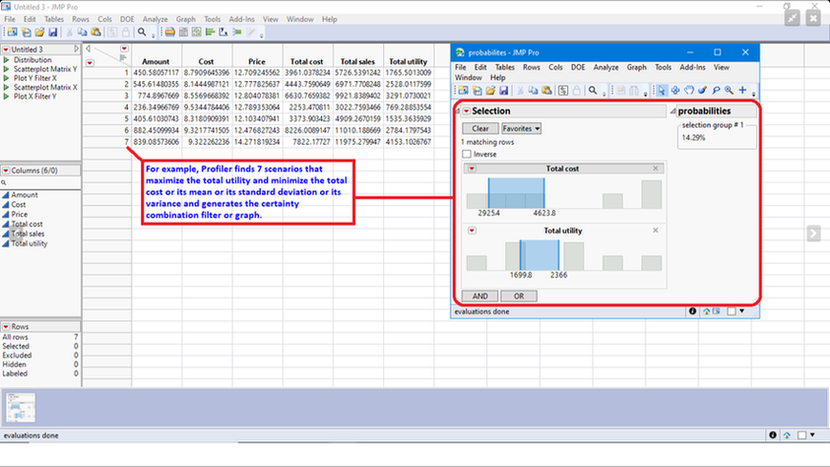The image size is (830, 467).
Task: Remove the Total utility filter
Action: 655,230
